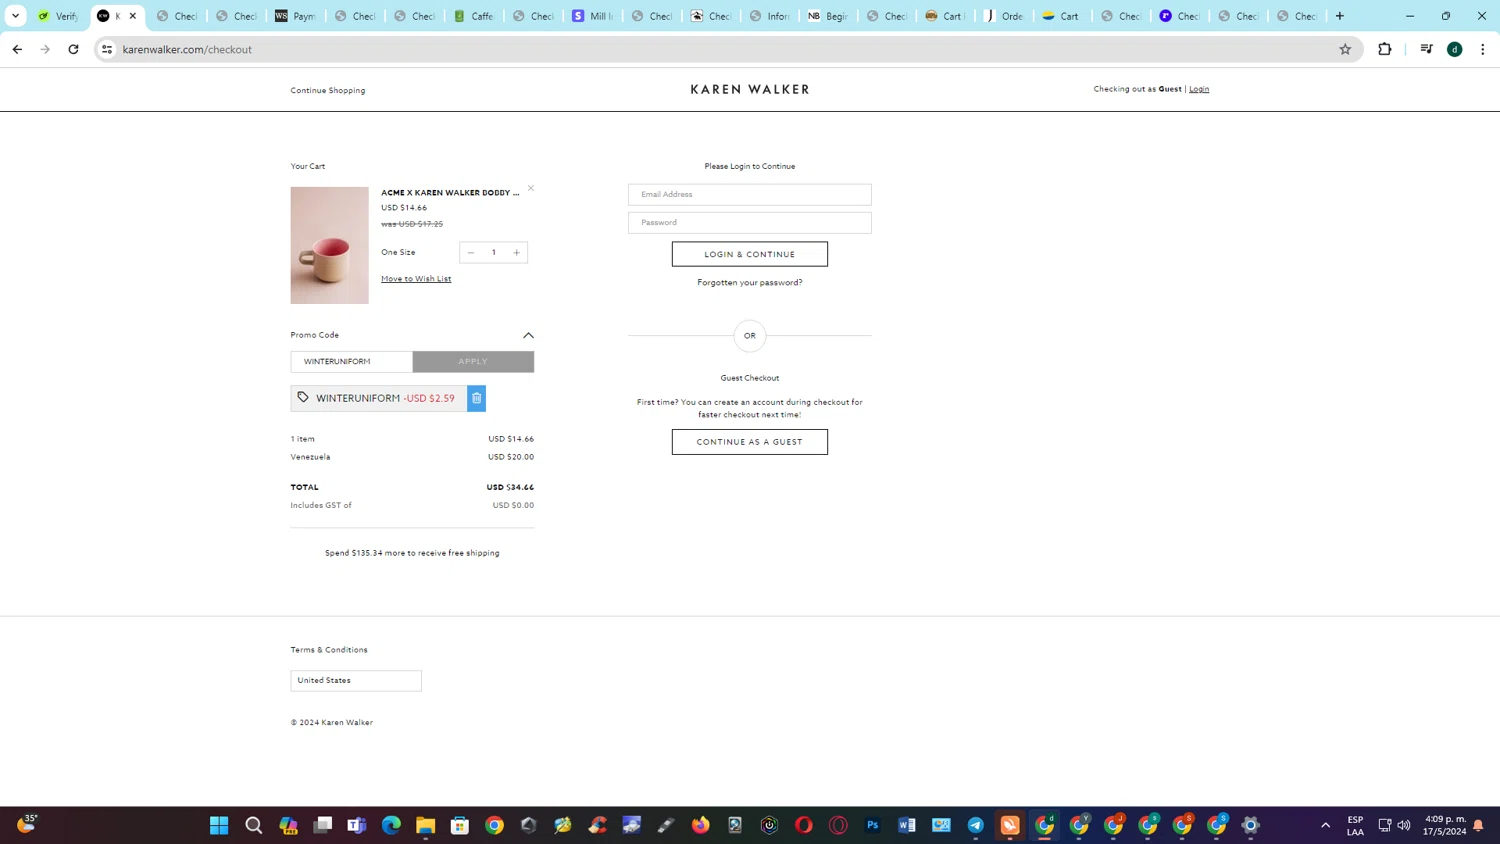This screenshot has width=1500, height=844.
Task: Click Move to Wish List link
Action: 416,279
